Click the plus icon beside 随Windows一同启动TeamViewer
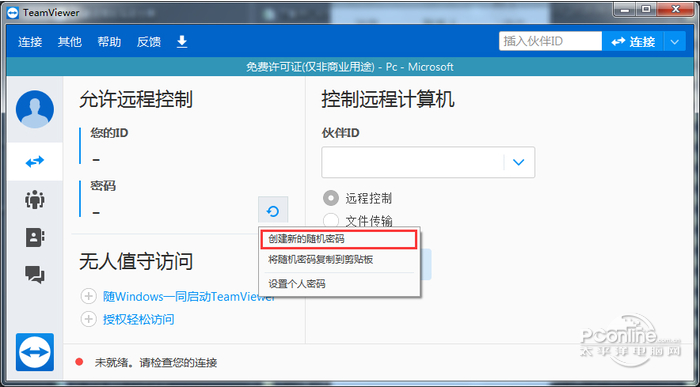 tap(88, 296)
